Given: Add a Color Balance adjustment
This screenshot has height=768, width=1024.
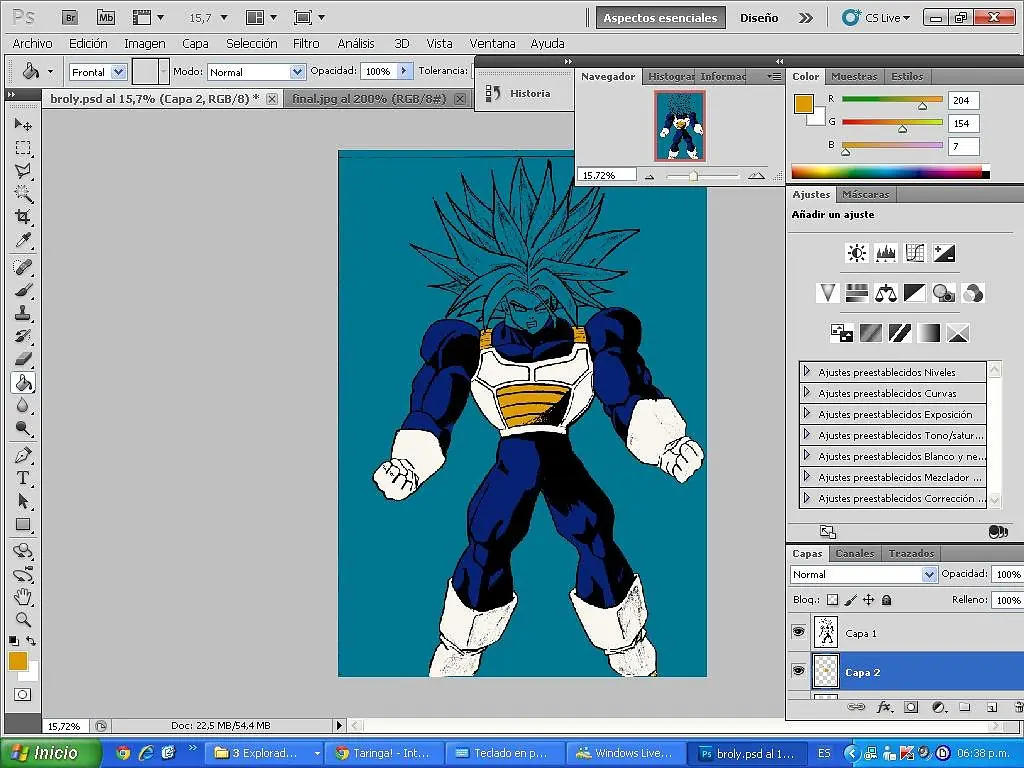Looking at the screenshot, I should (x=886, y=293).
